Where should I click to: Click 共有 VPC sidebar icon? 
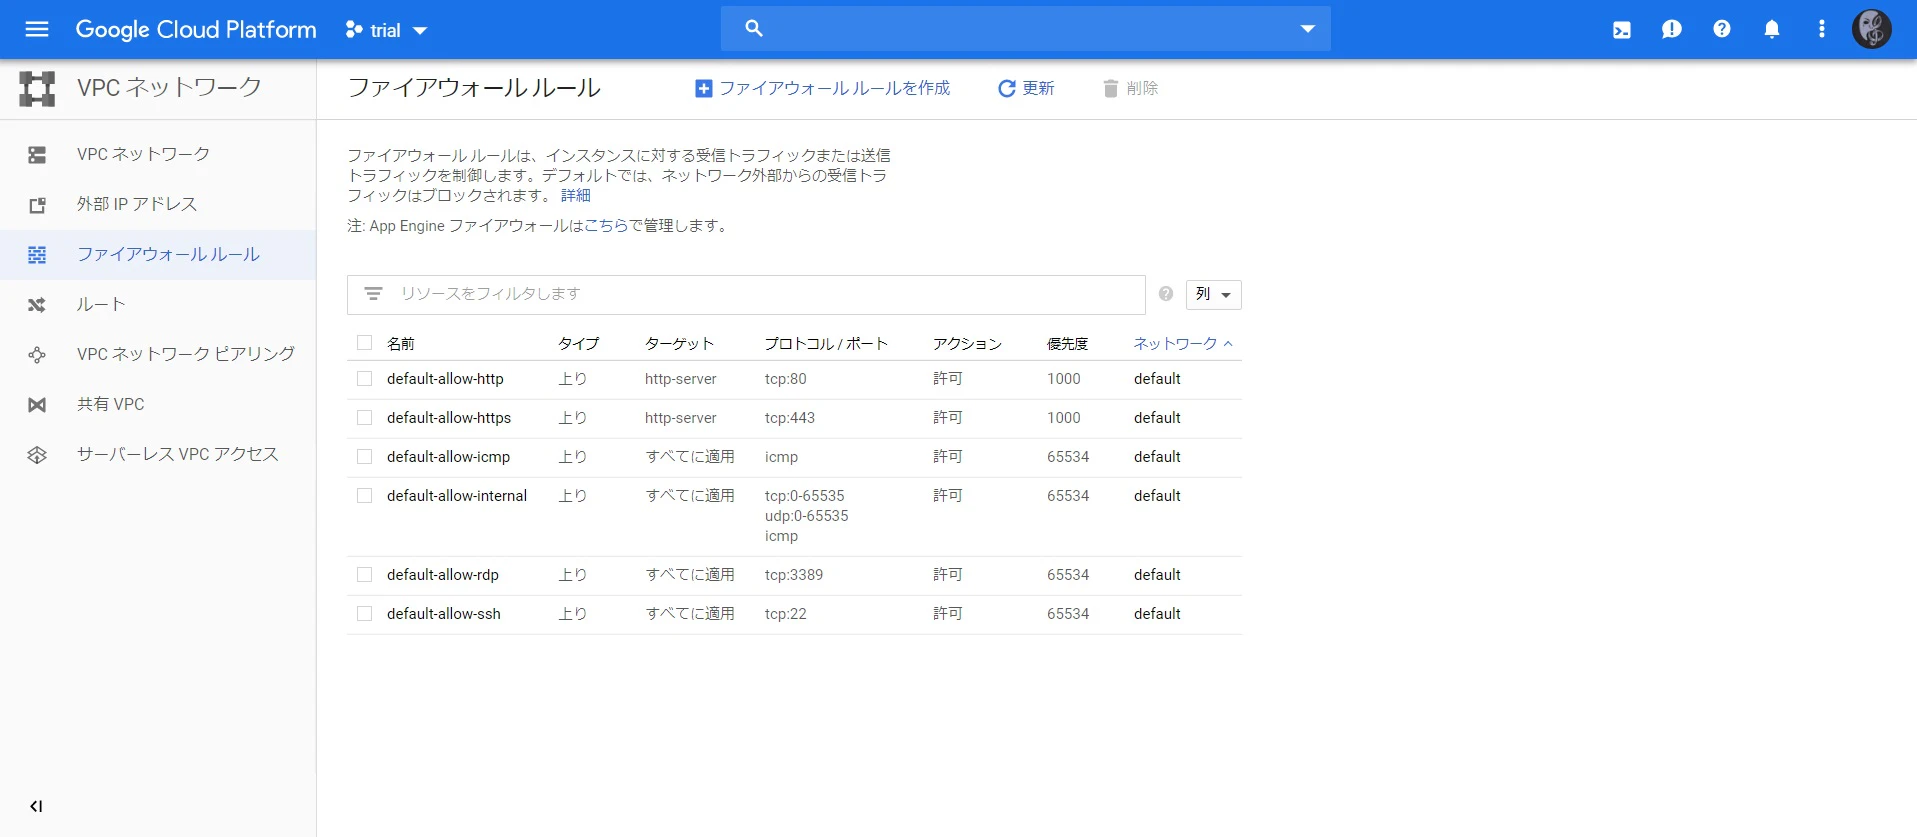click(x=37, y=405)
